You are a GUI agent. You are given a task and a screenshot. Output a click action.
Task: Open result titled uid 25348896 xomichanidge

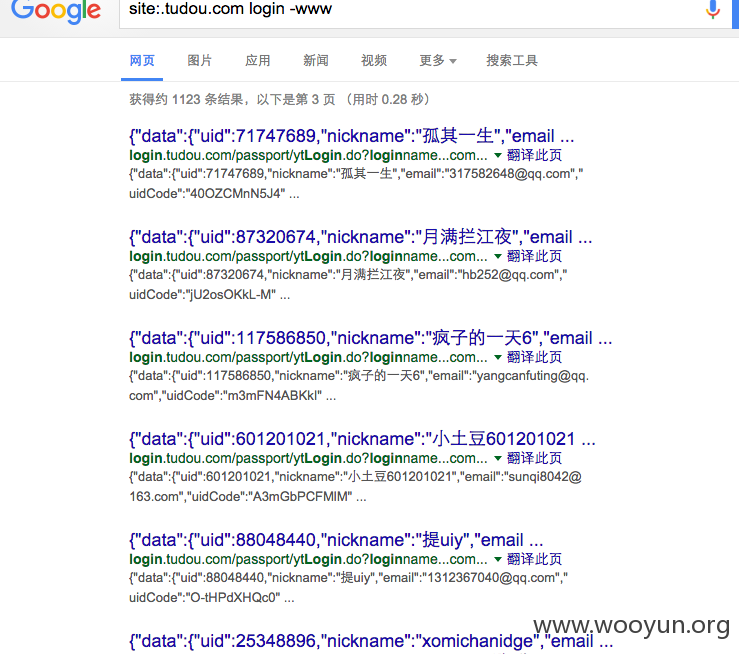click(x=371, y=641)
